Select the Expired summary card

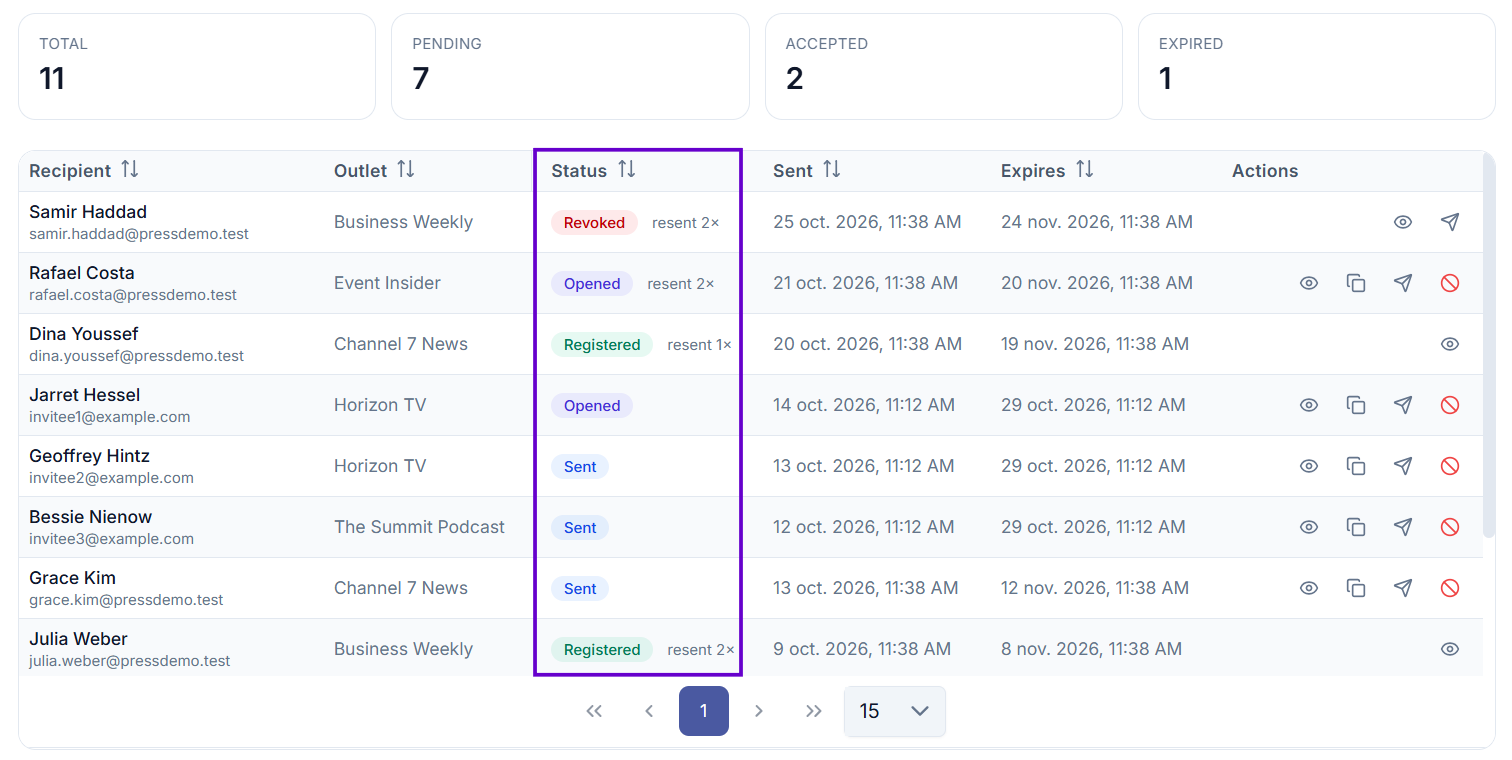1316,66
